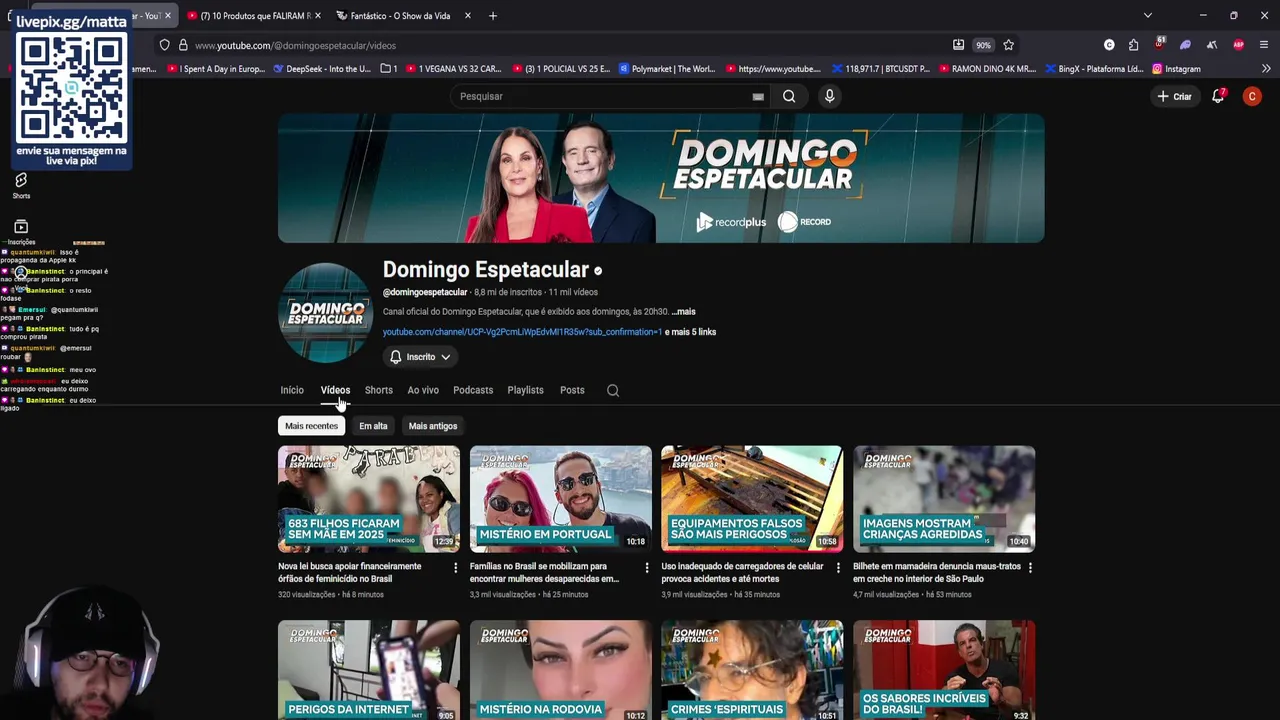Go to the Início channel tab
The width and height of the screenshot is (1280, 720).
292,390
